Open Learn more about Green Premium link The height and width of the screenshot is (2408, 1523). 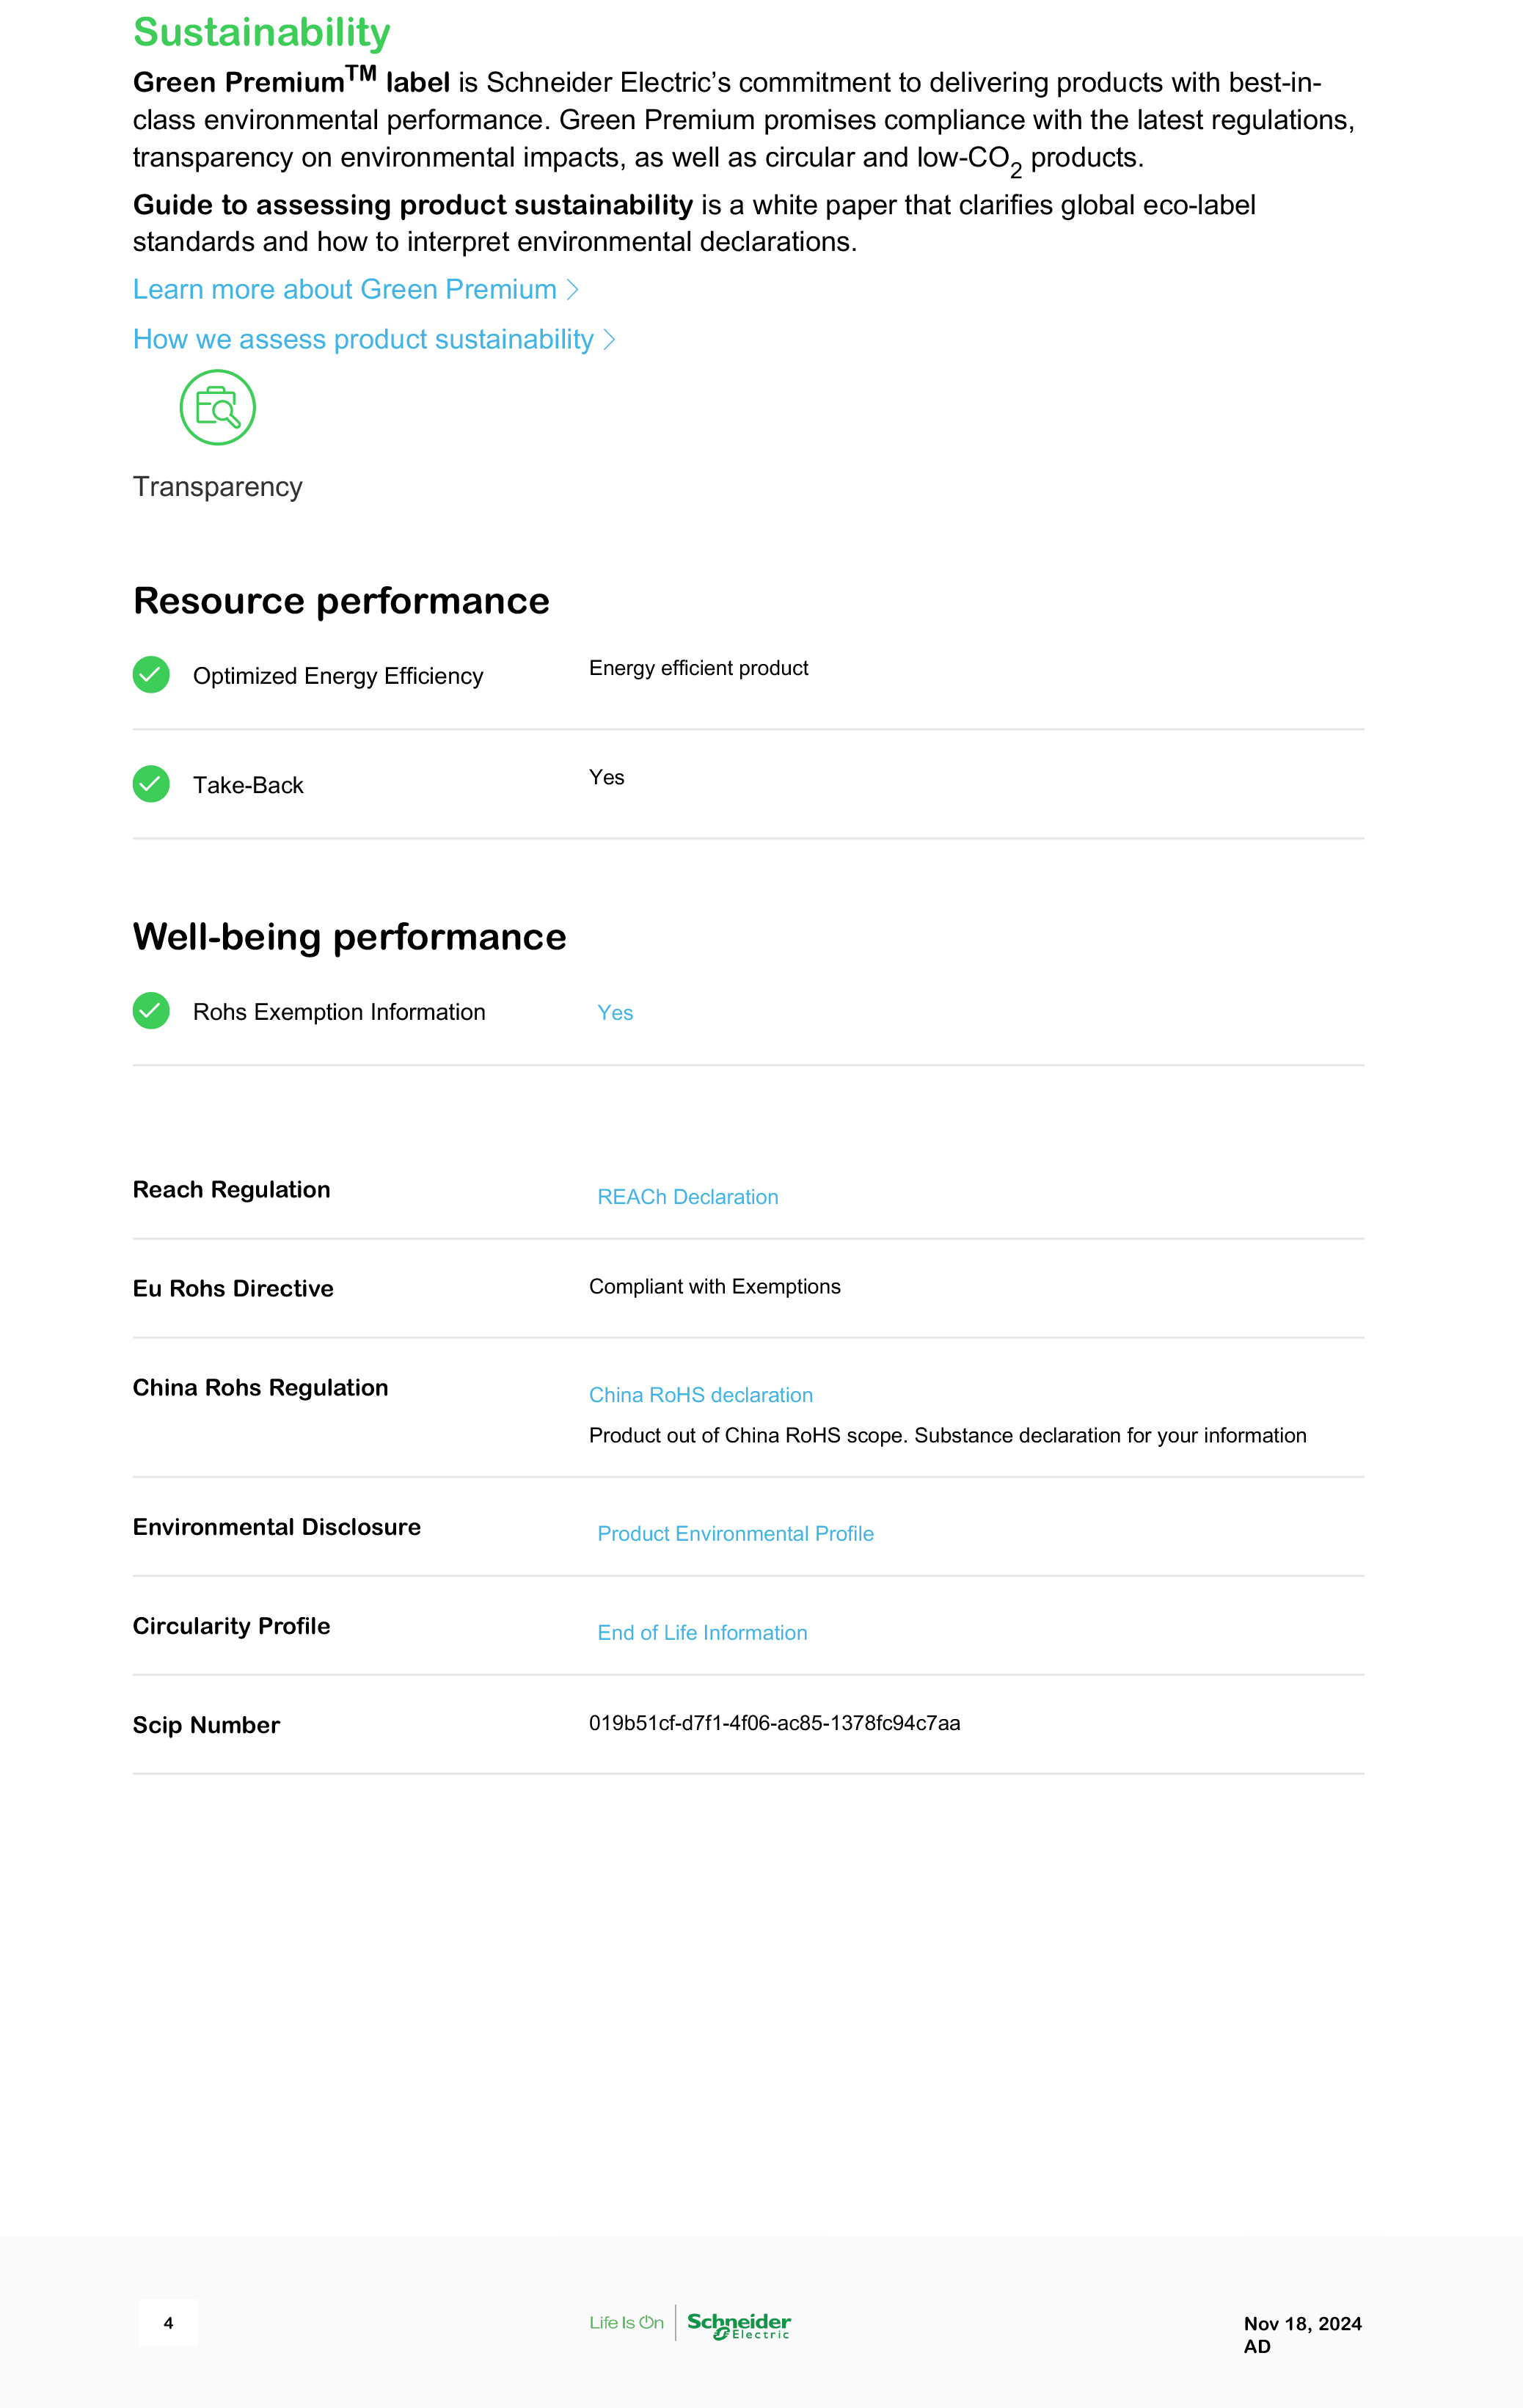tap(344, 290)
